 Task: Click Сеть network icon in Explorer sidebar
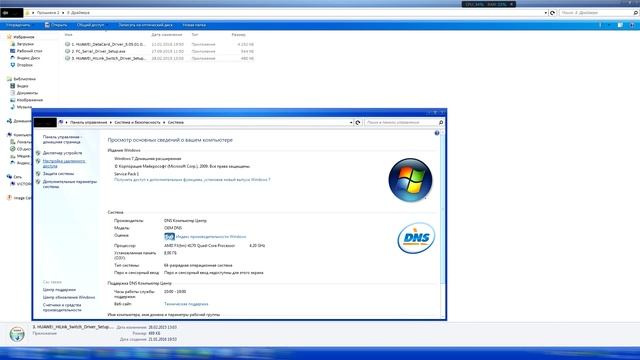click(x=9, y=177)
